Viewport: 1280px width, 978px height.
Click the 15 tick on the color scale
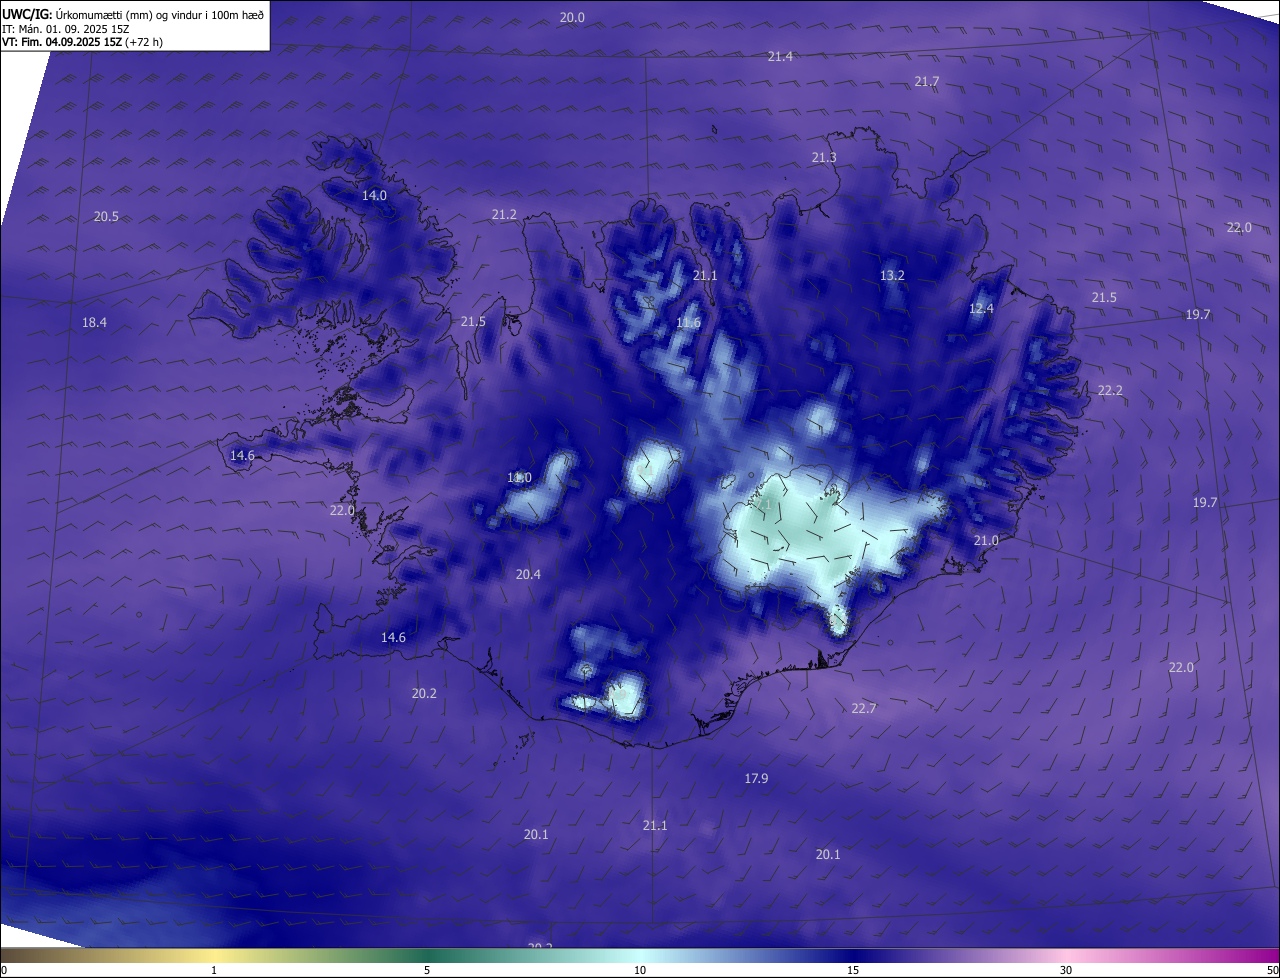coord(853,970)
